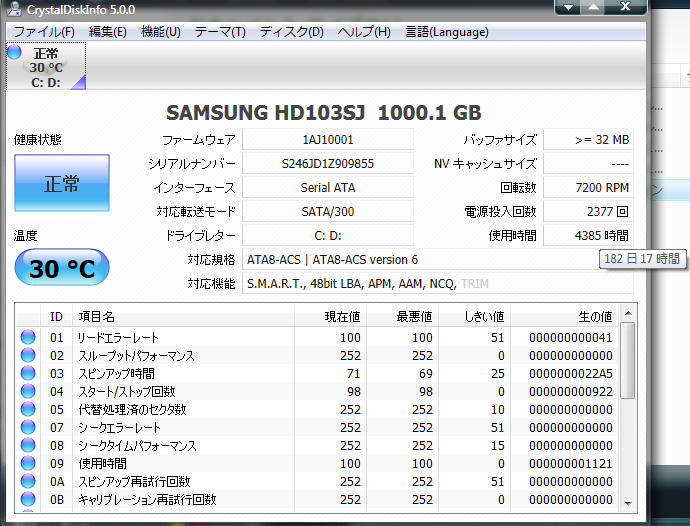
Task: Click the 生の値 column header
Action: tap(565, 316)
